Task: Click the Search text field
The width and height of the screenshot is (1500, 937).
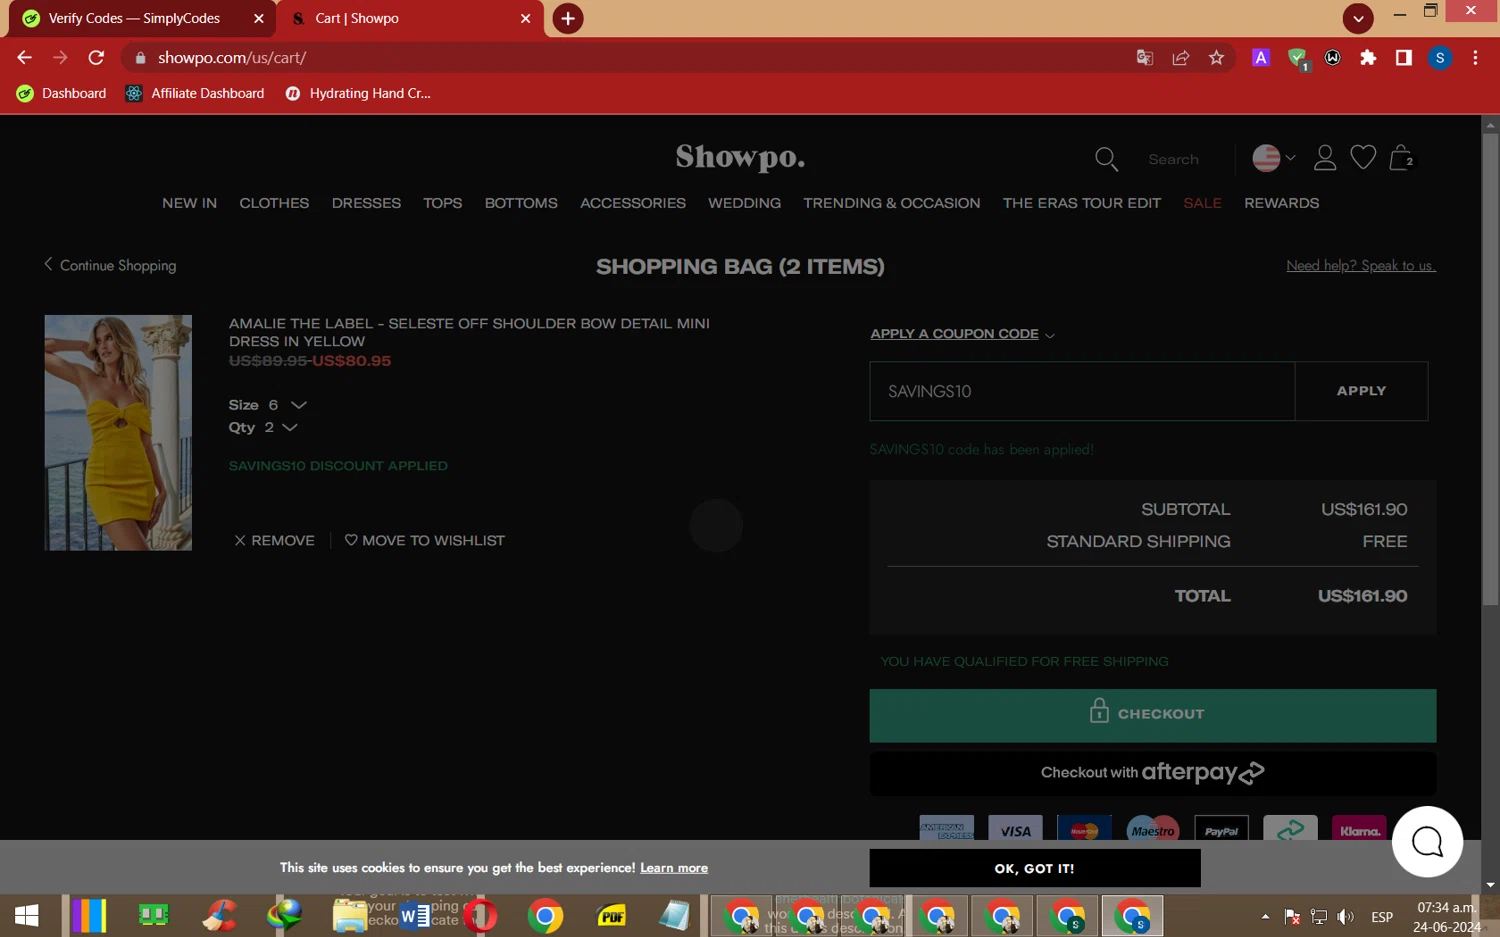Action: tap(1173, 159)
